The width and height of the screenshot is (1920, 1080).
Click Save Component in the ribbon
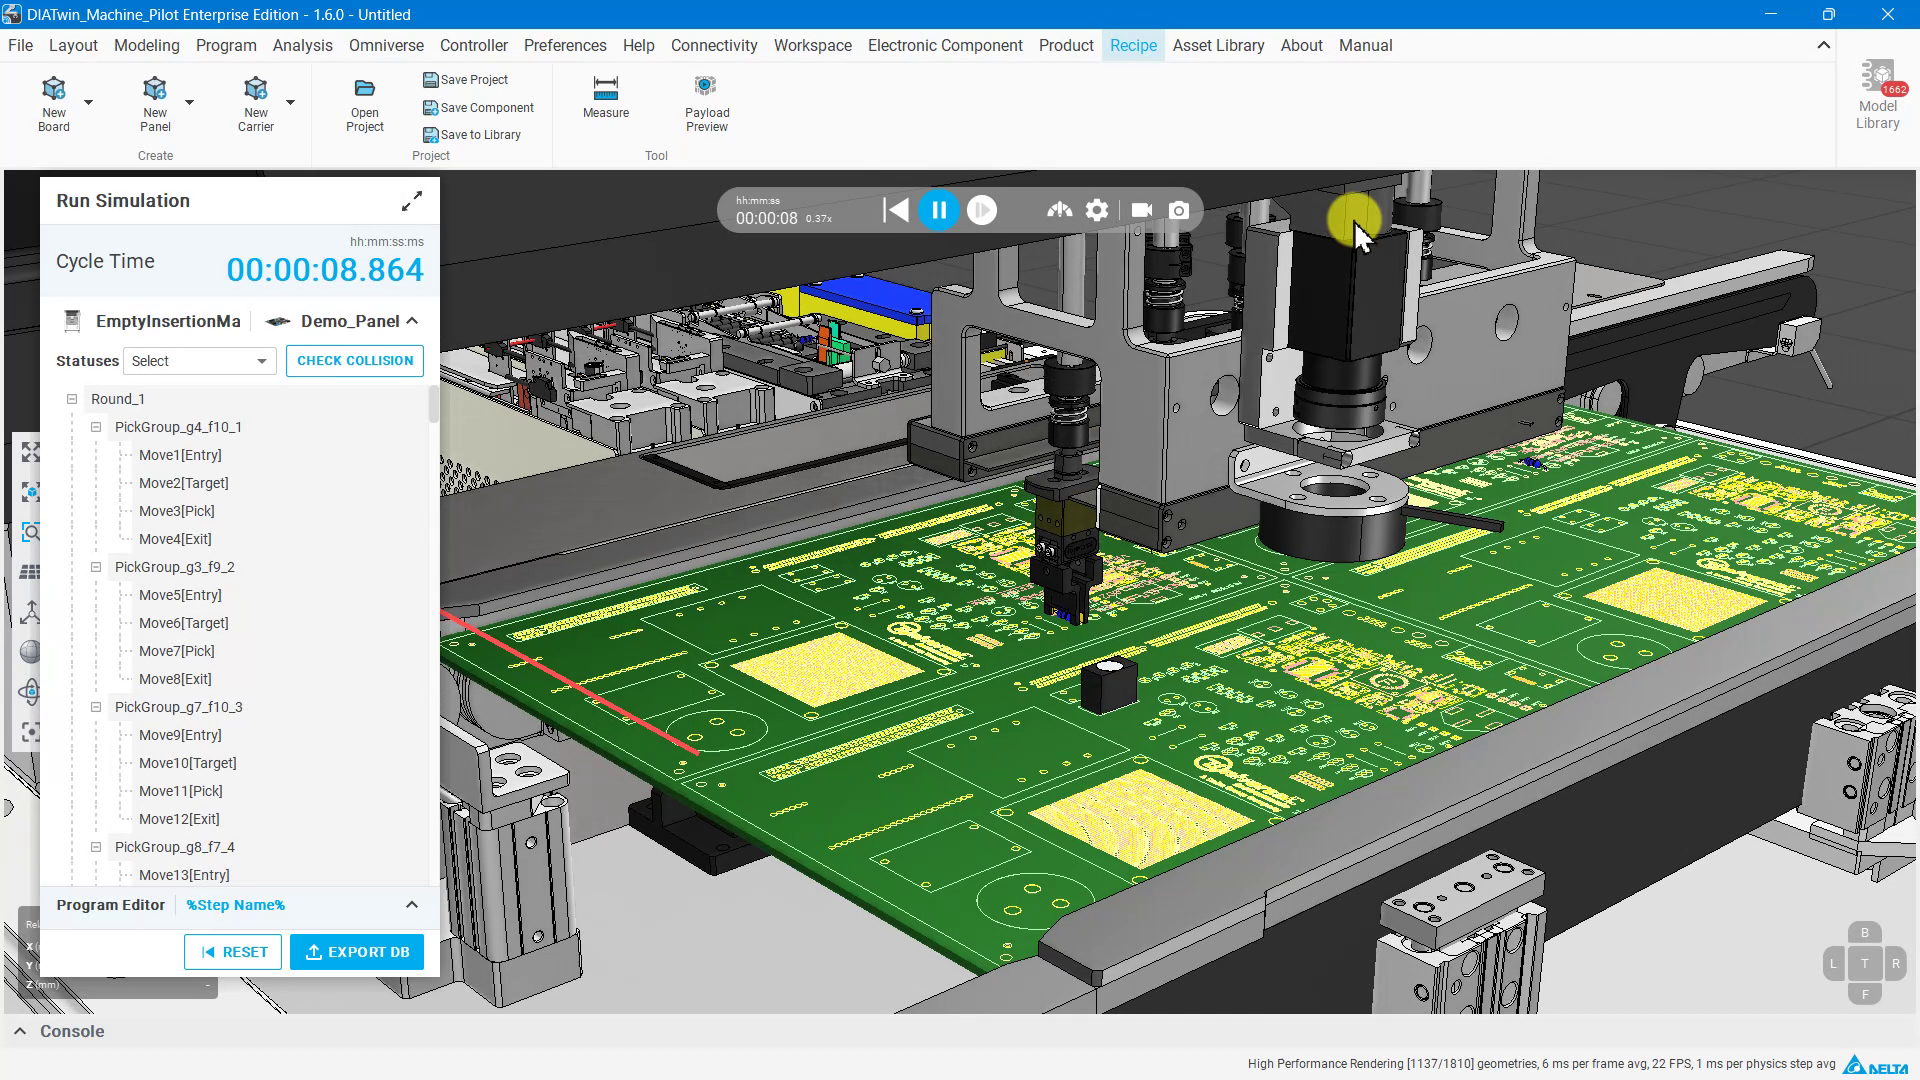479,108
